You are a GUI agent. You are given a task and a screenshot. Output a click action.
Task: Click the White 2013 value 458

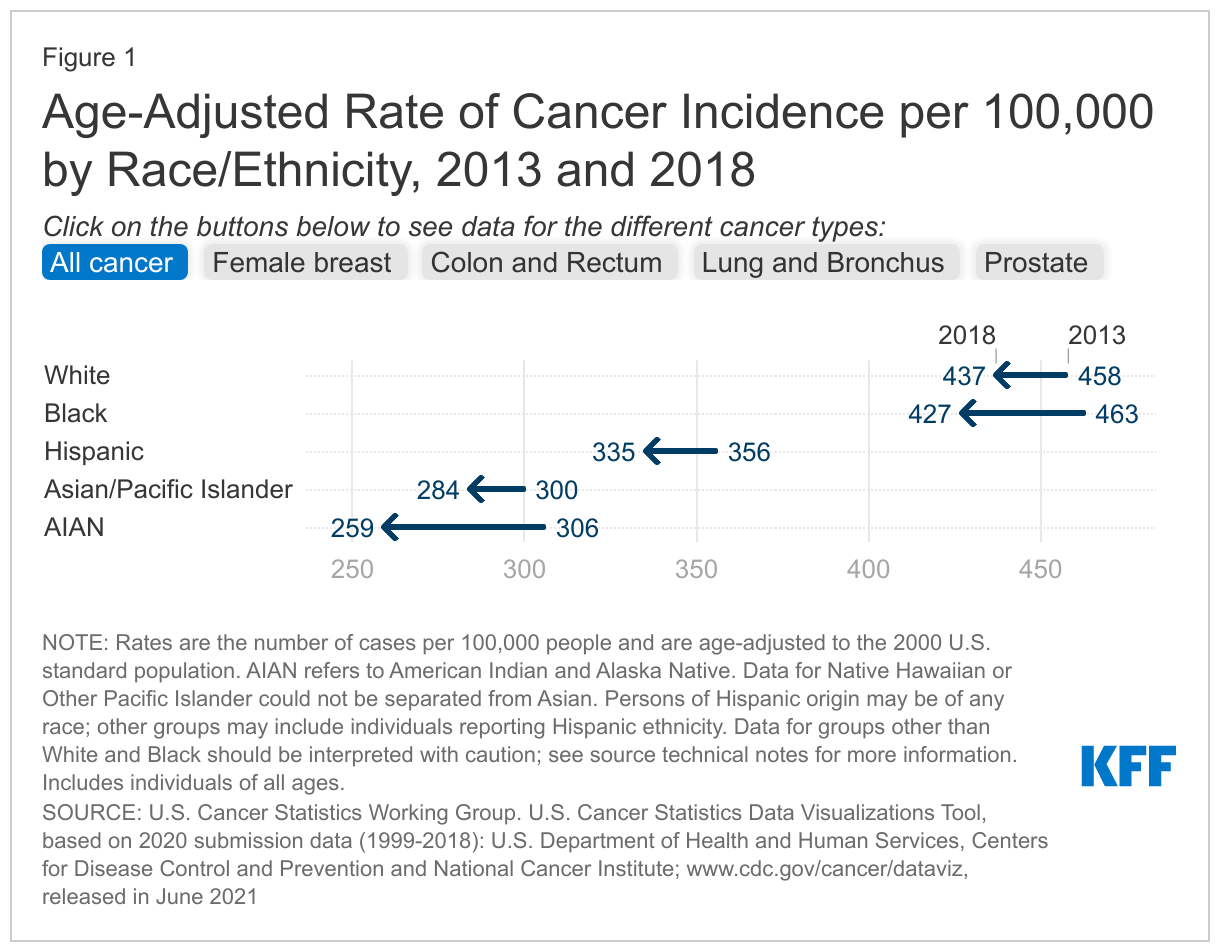coord(1099,376)
